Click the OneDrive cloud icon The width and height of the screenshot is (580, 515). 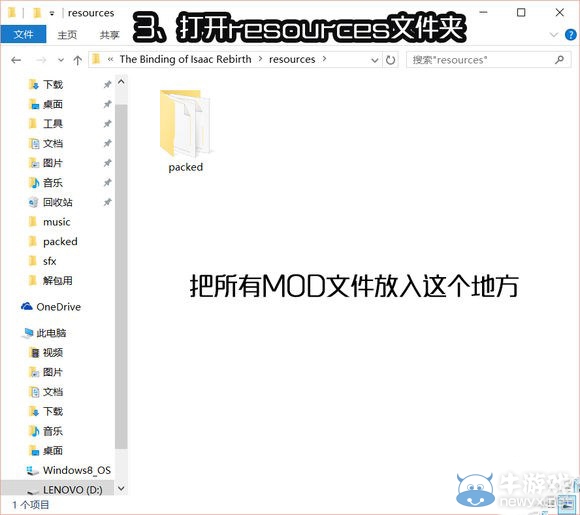pyautogui.click(x=27, y=306)
